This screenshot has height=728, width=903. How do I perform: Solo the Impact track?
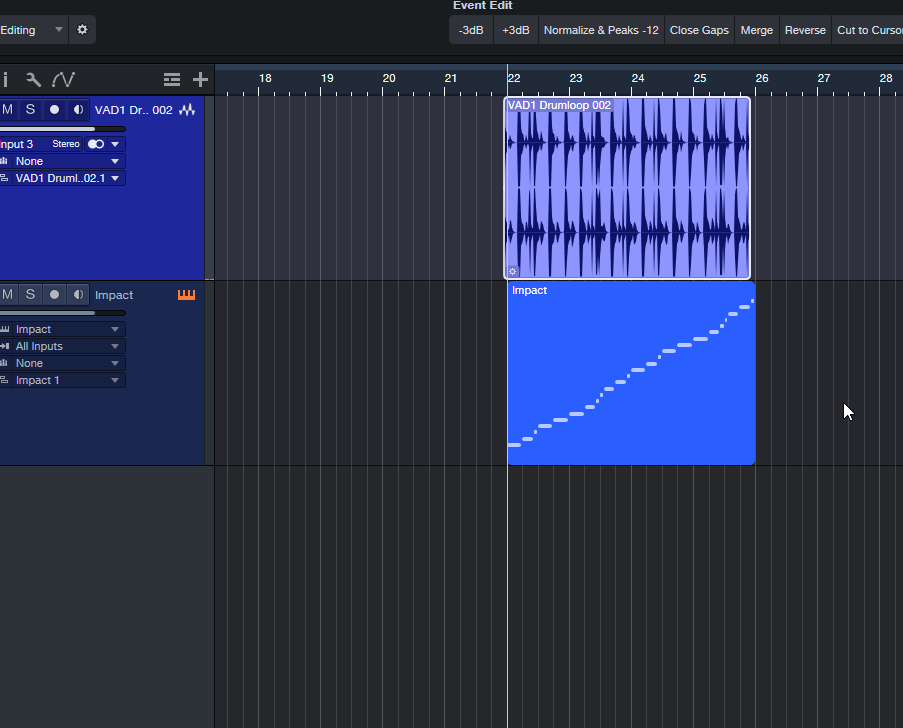coord(30,295)
